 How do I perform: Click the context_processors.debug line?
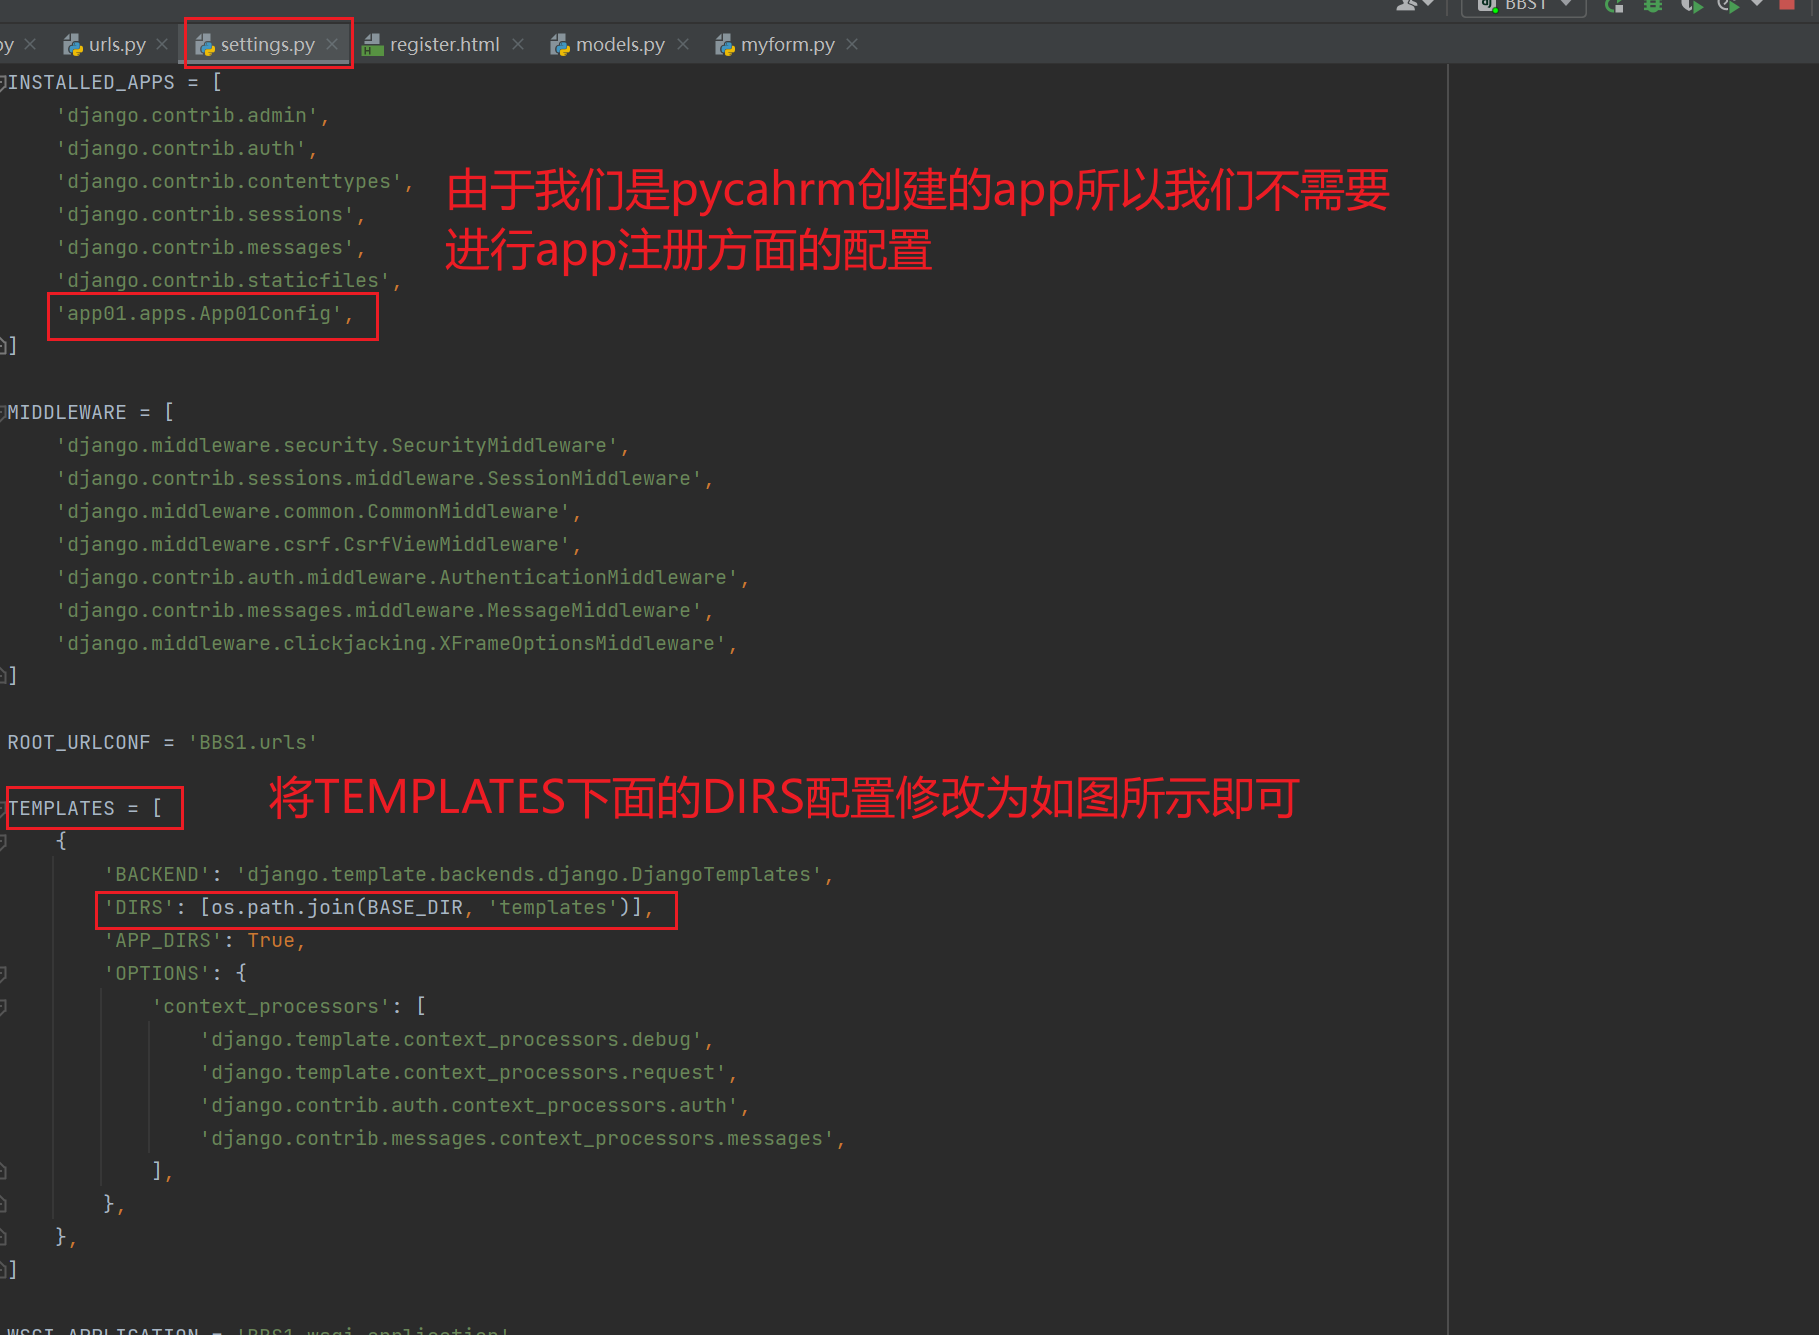456,1039
